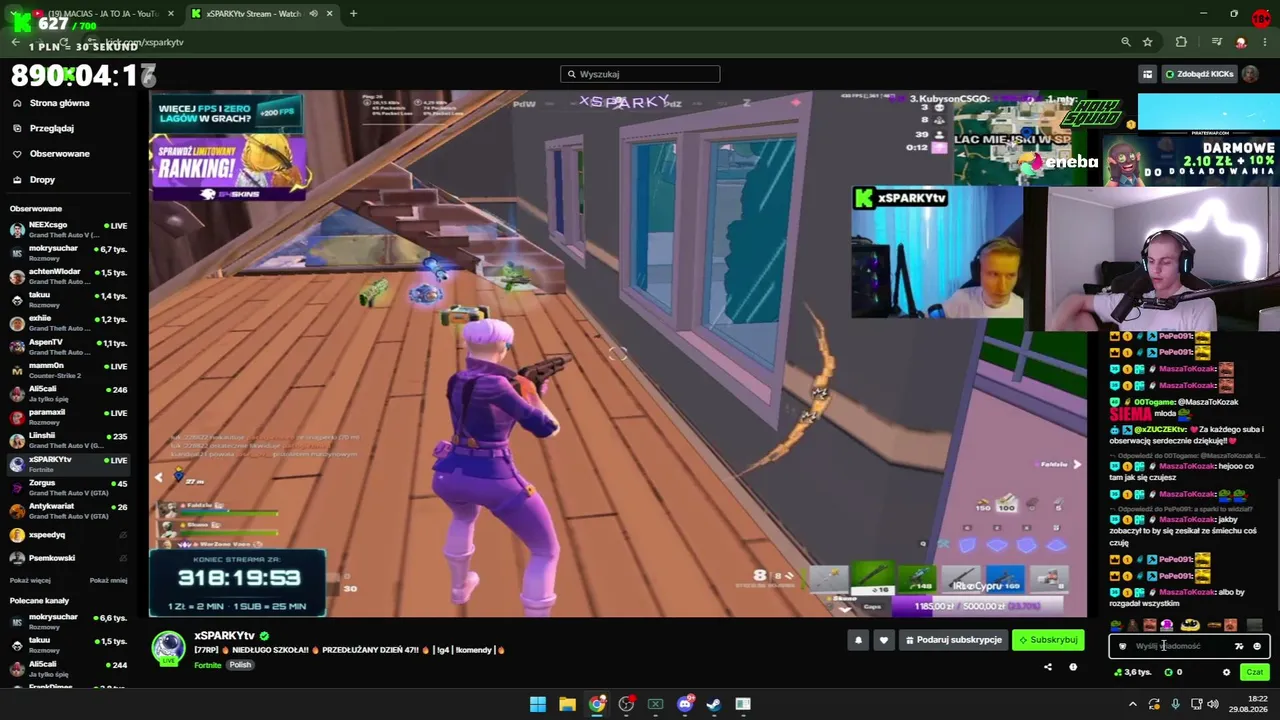Click the microphone icon in system tray
Image resolution: width=1280 pixels, height=720 pixels.
[1175, 704]
